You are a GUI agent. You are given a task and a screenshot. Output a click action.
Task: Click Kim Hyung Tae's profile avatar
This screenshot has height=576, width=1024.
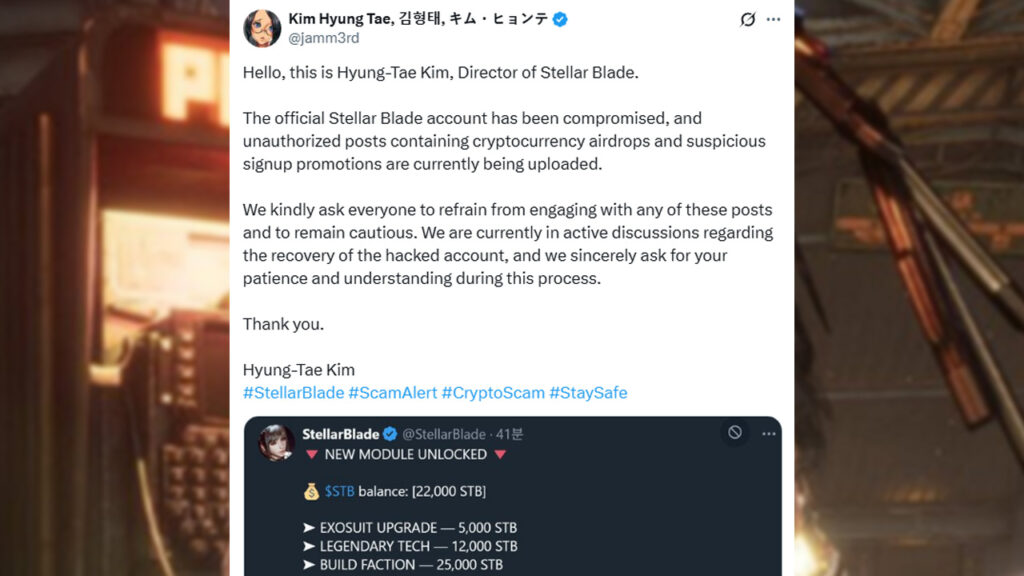click(x=262, y=28)
